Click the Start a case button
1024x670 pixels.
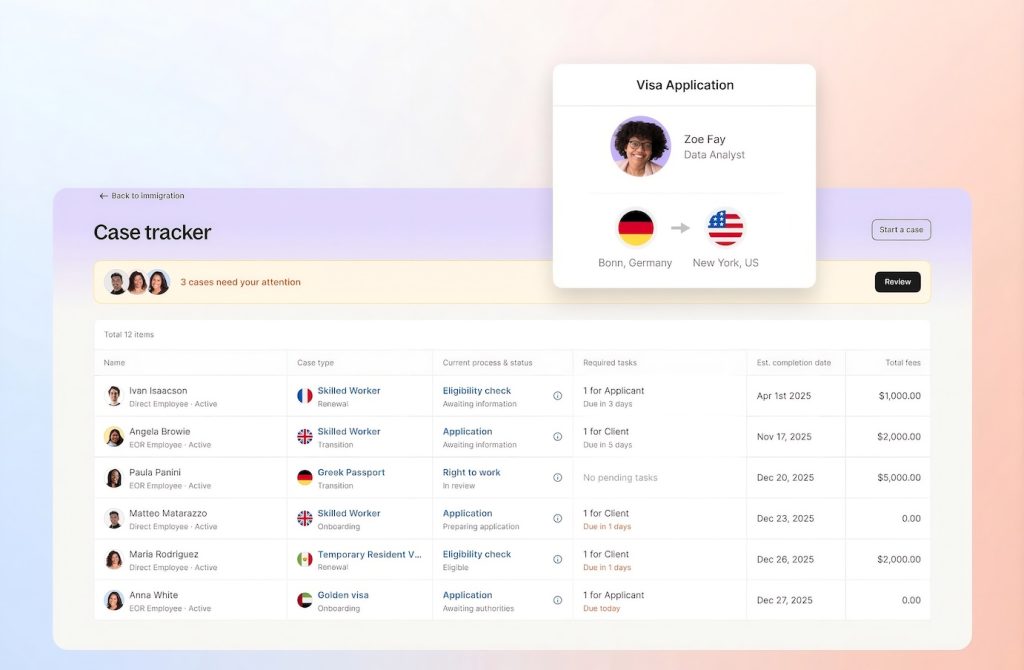click(901, 230)
